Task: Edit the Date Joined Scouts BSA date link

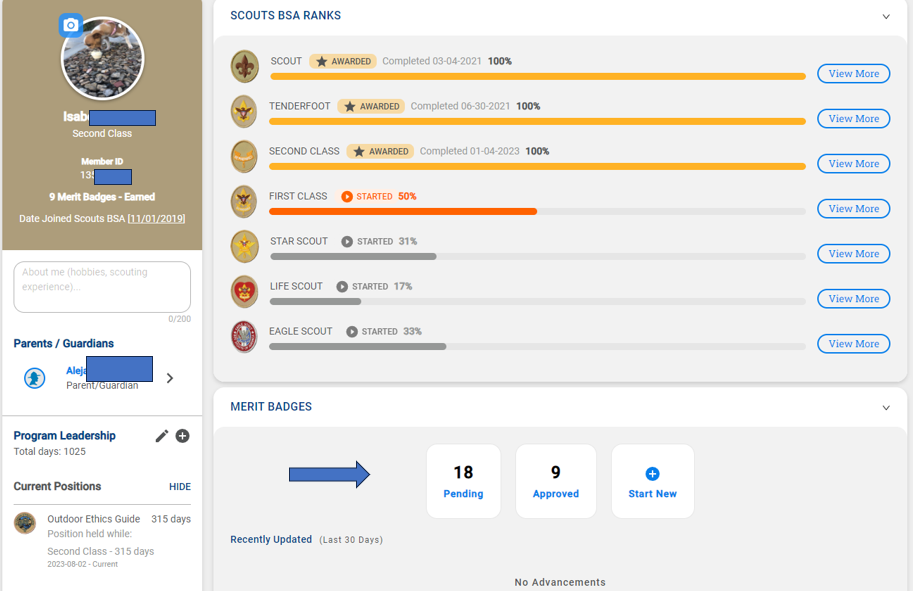Action: (157, 219)
